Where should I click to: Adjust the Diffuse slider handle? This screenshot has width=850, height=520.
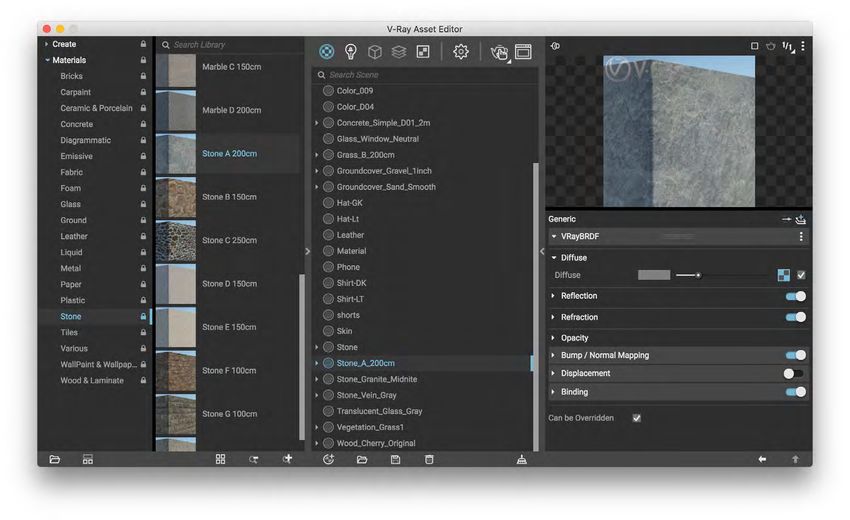click(698, 275)
